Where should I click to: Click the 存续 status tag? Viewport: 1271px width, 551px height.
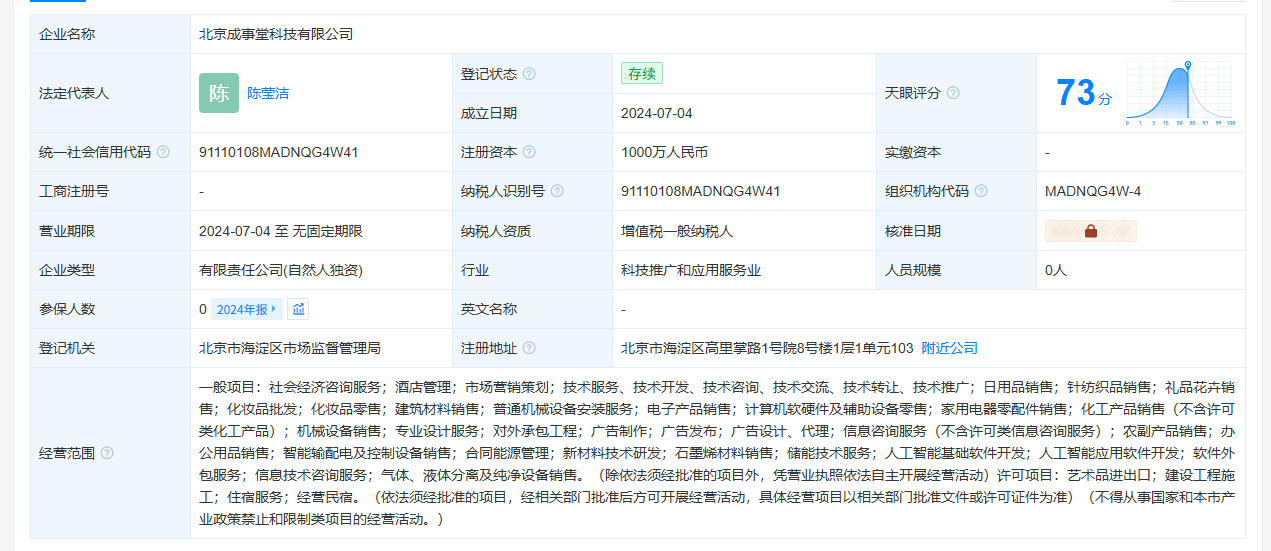(642, 74)
